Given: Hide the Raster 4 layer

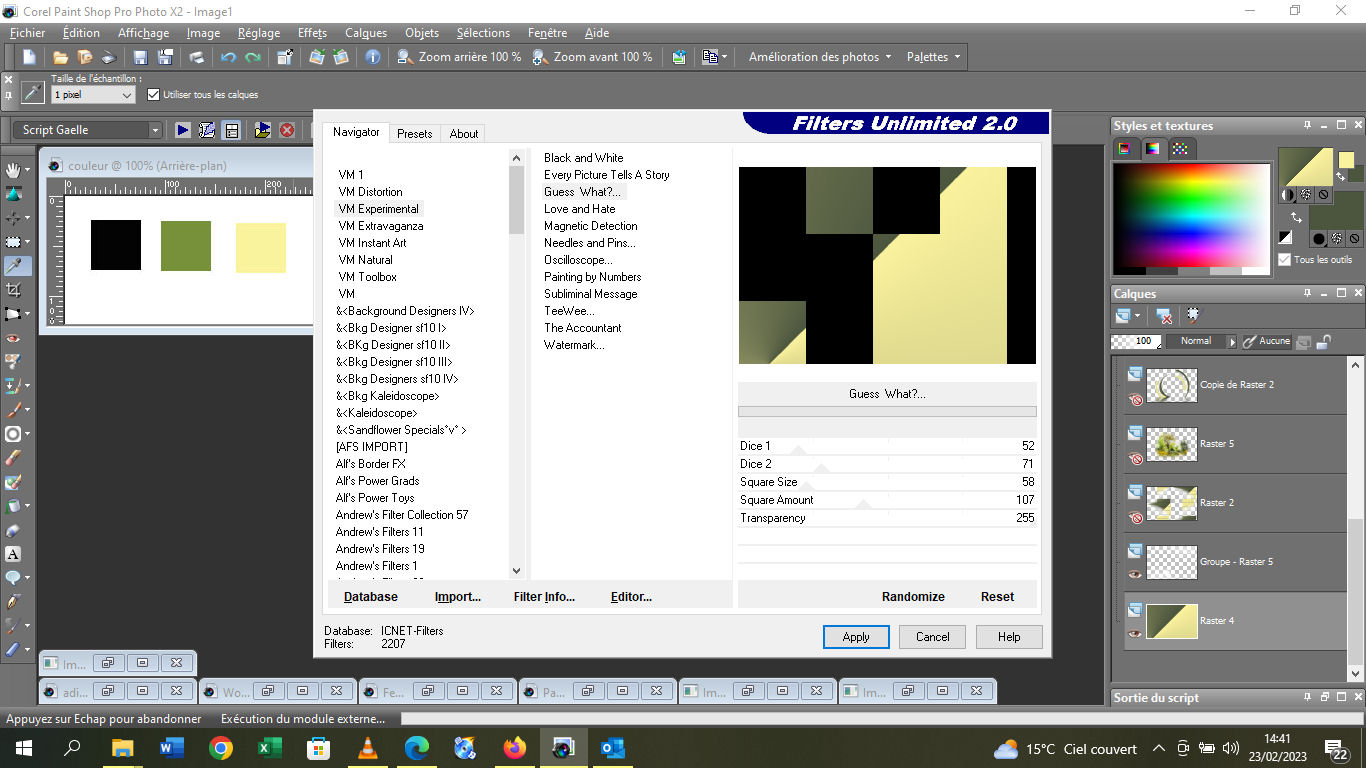Looking at the screenshot, I should 1135,634.
